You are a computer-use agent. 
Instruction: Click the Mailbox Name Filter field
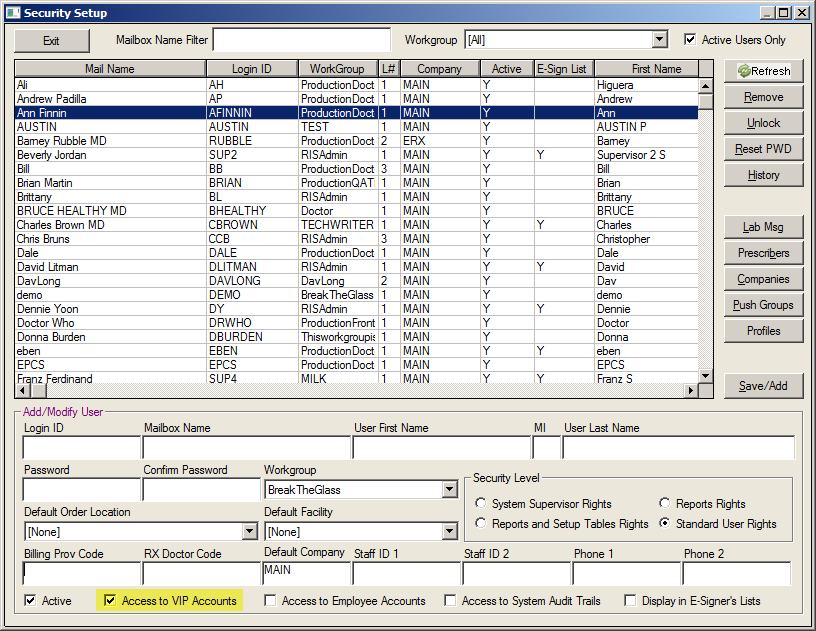(x=302, y=40)
